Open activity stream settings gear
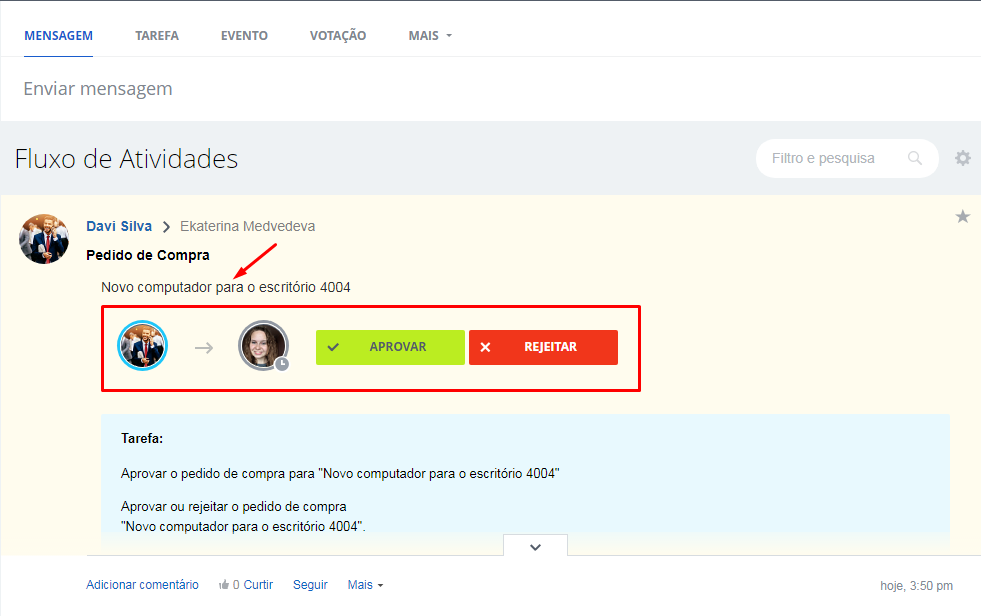This screenshot has height=616, width=981. pos(963,158)
